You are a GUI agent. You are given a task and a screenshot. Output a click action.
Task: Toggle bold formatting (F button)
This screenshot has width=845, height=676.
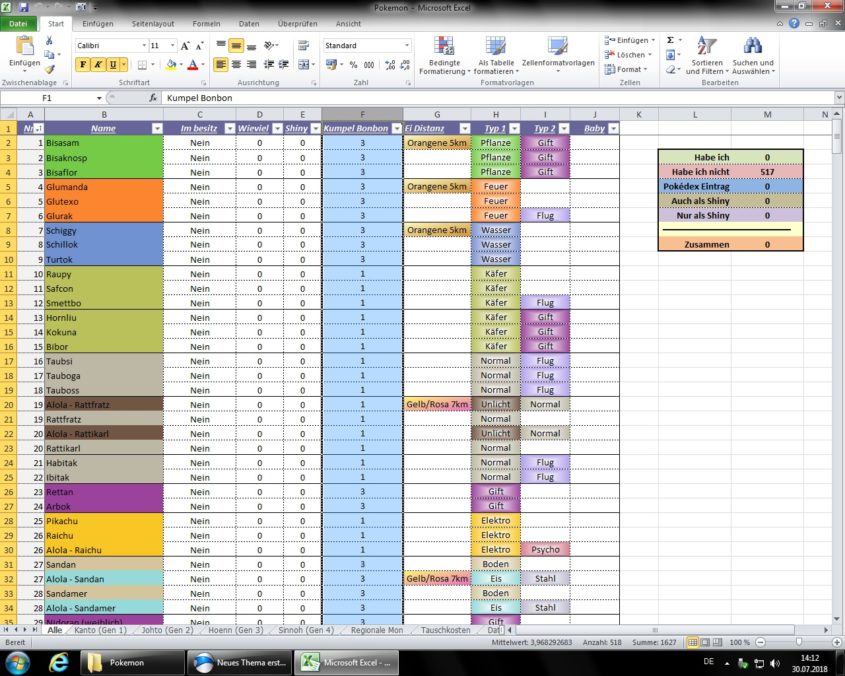tap(82, 65)
